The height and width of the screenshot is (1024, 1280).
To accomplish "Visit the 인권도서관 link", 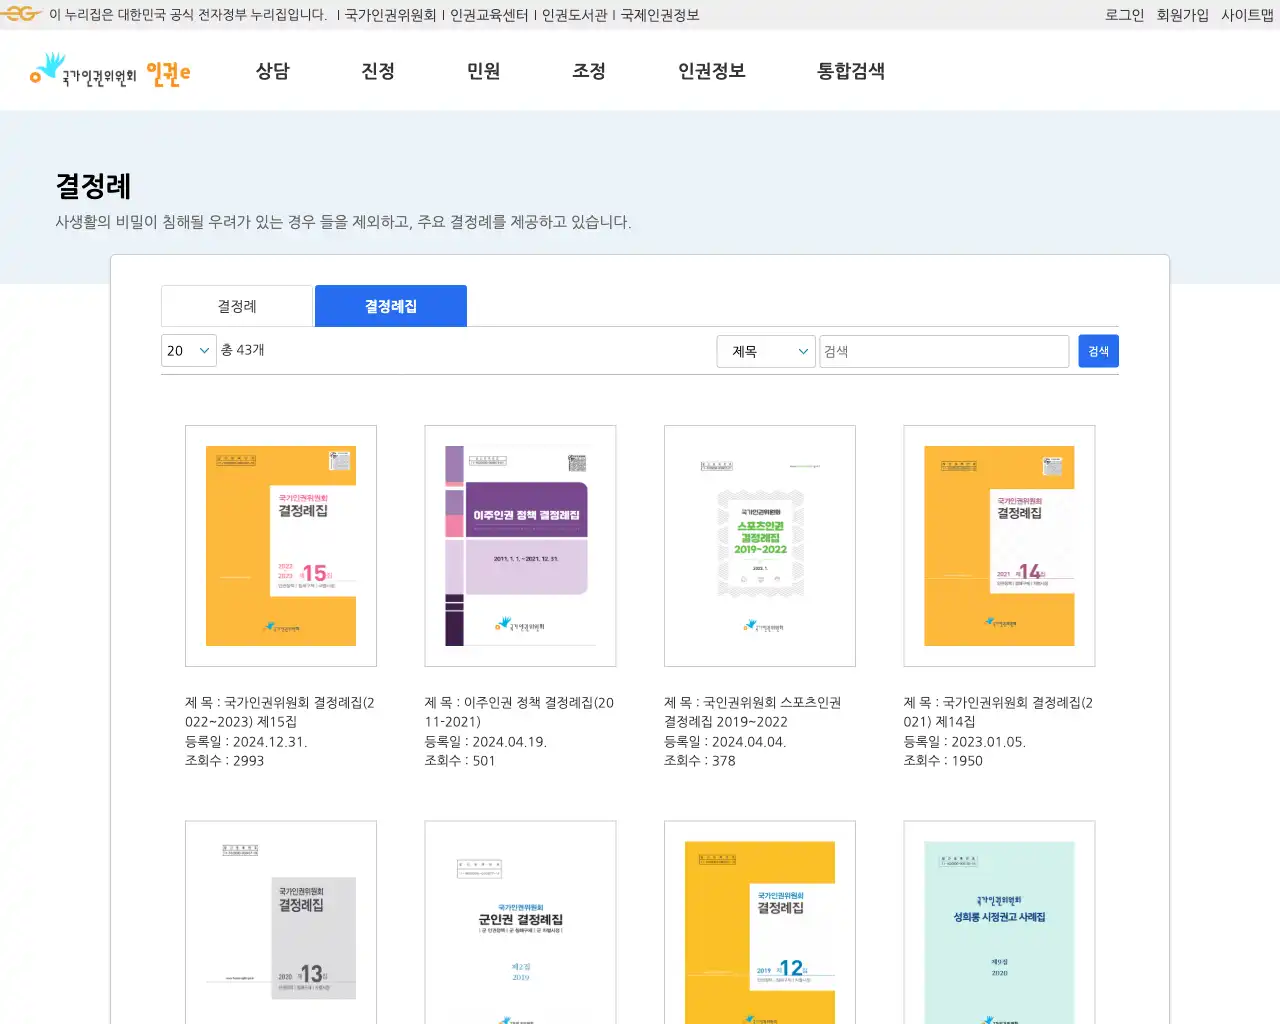I will click(580, 15).
